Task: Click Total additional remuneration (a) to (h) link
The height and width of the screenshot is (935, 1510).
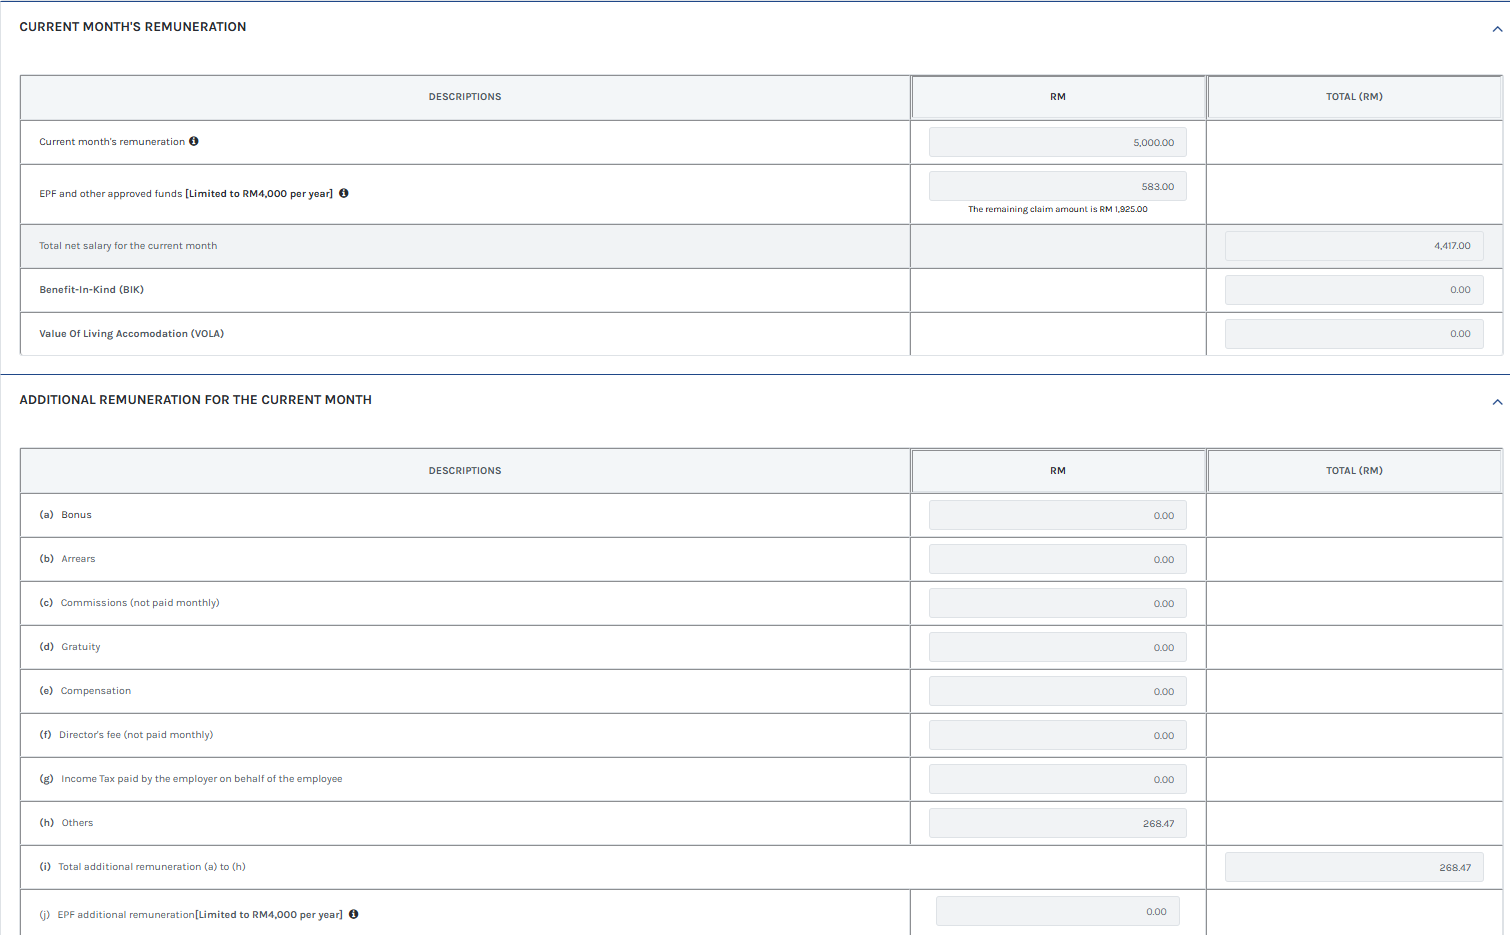Action: (151, 866)
